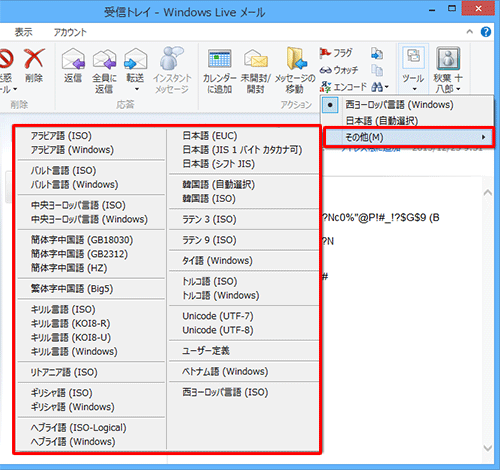
Task: Click the Delete (削除) red X icon
Action: click(34, 59)
